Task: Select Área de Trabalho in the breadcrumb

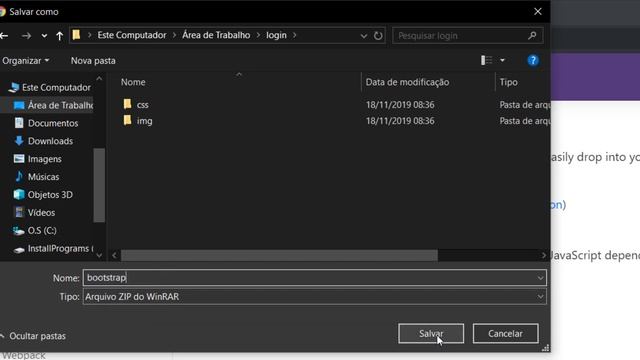Action: [216, 35]
